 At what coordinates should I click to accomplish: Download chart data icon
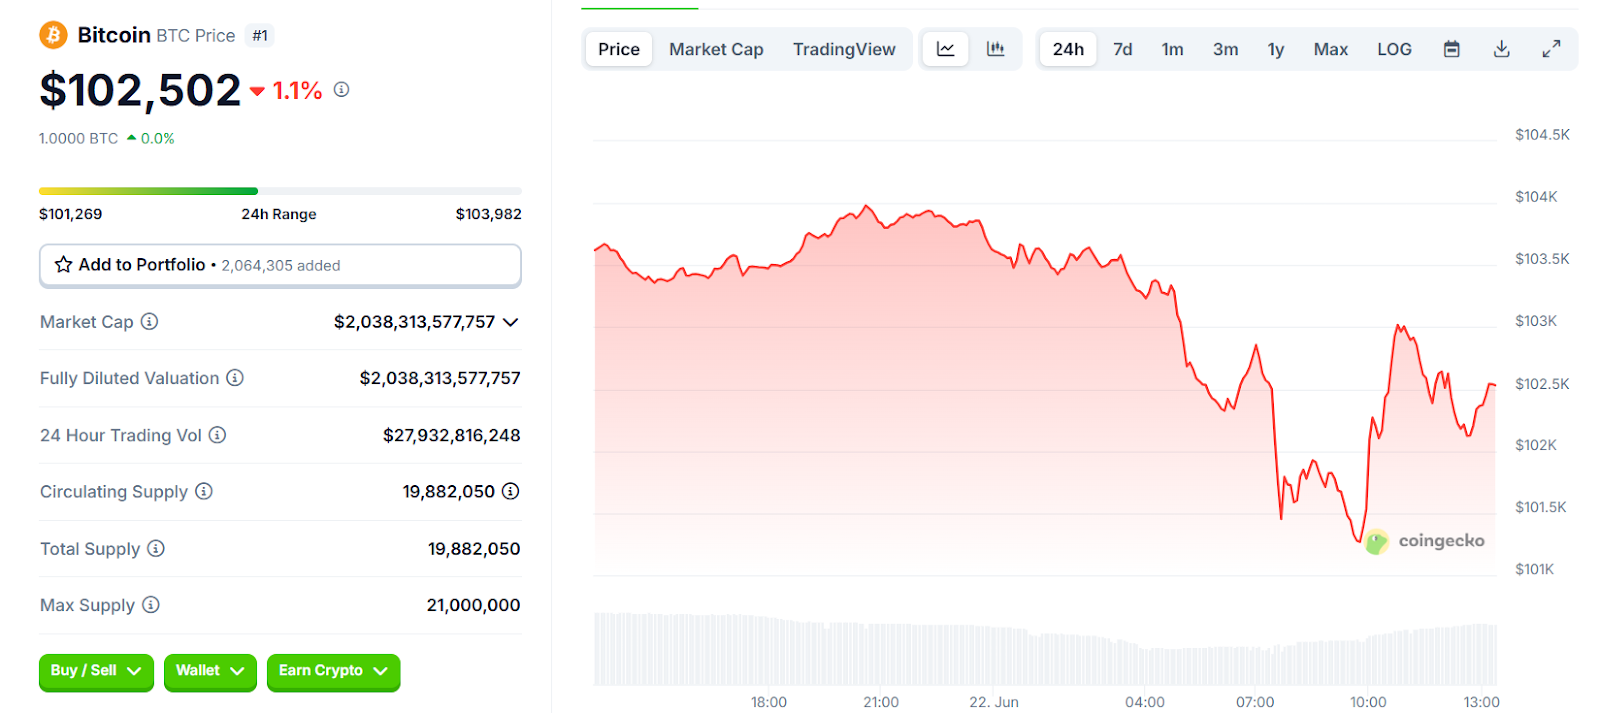1501,49
